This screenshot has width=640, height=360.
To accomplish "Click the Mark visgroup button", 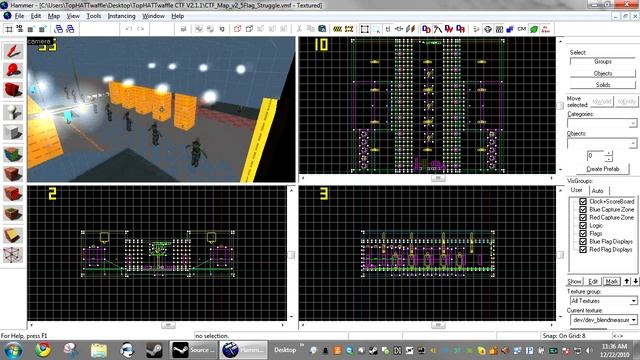I will click(611, 282).
